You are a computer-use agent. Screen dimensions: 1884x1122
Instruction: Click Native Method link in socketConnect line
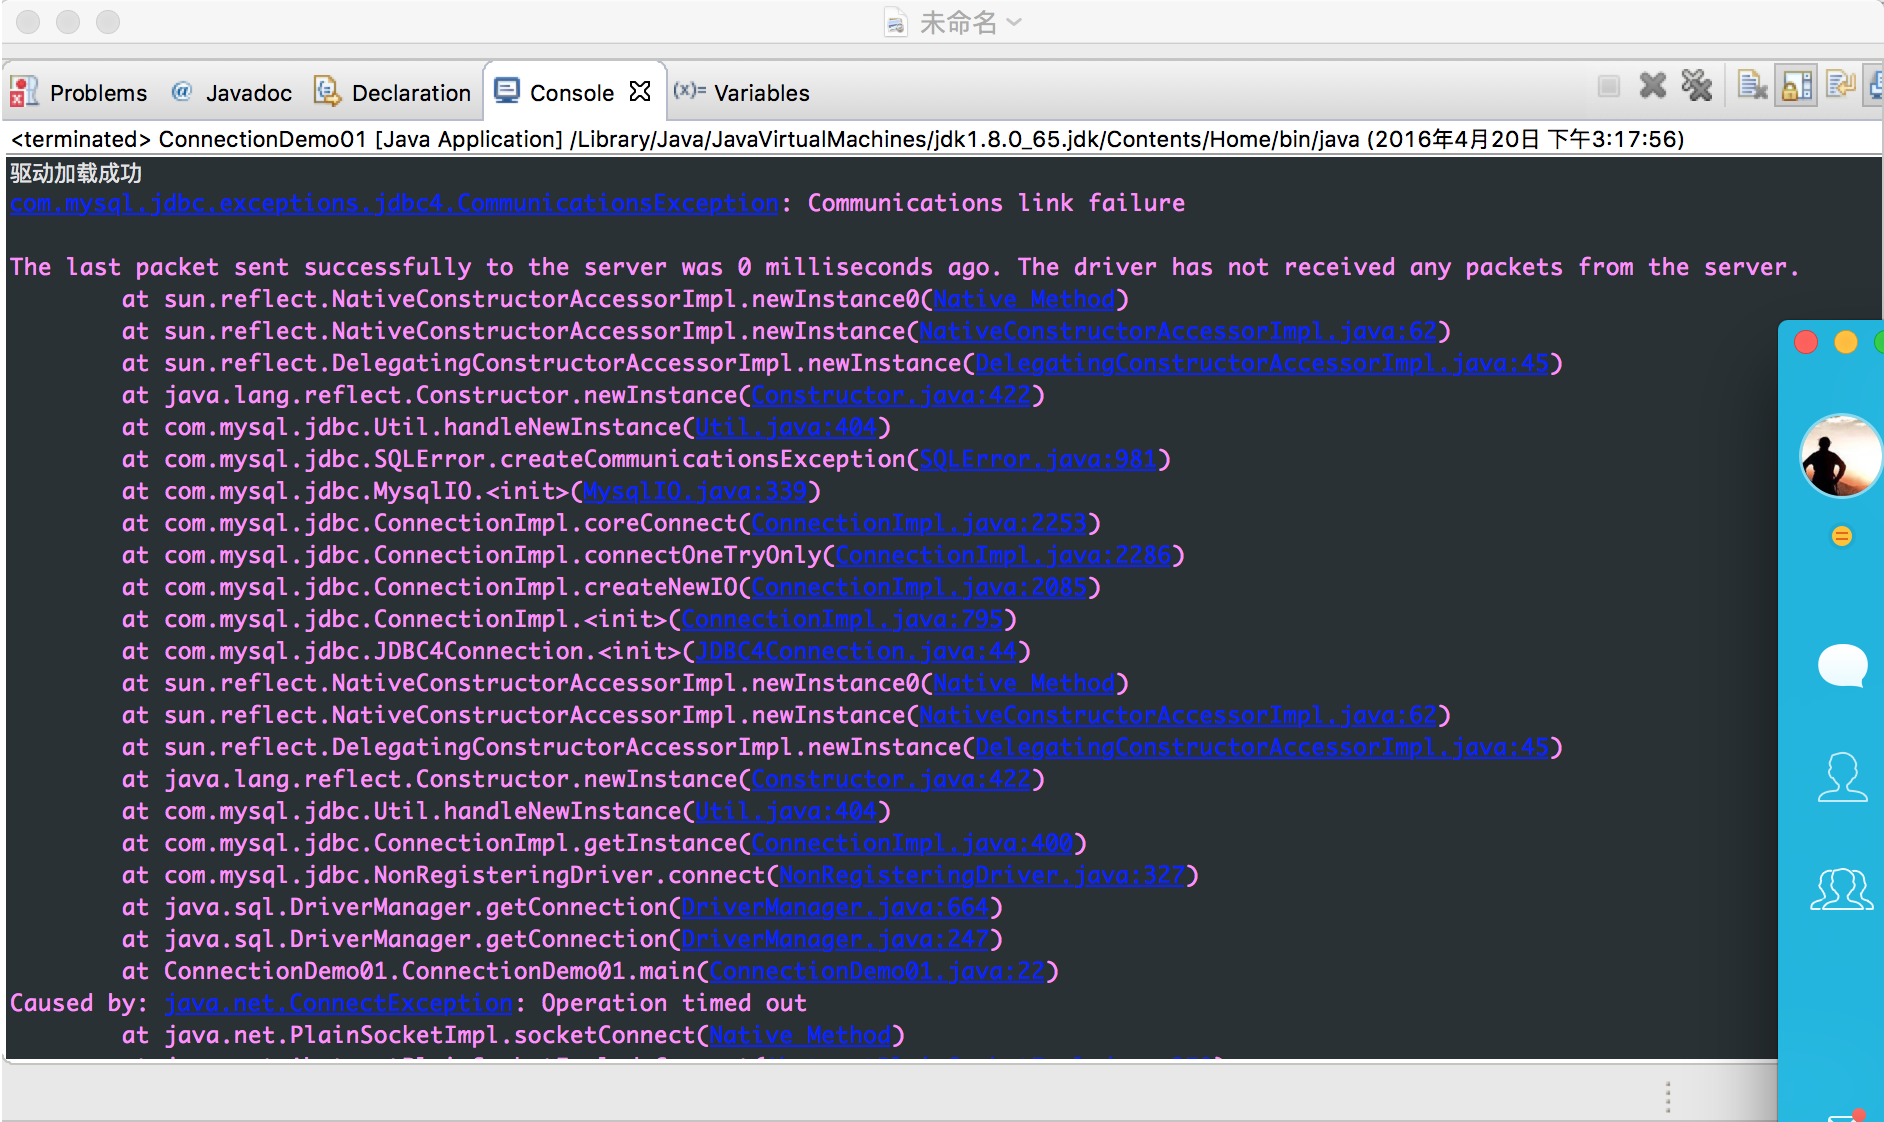coord(800,1036)
